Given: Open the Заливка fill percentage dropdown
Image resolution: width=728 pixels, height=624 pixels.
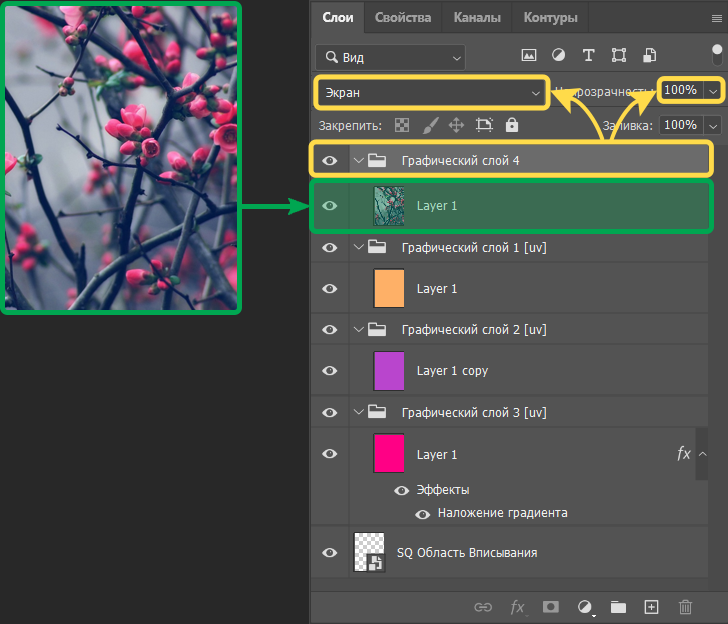Looking at the screenshot, I should (713, 125).
